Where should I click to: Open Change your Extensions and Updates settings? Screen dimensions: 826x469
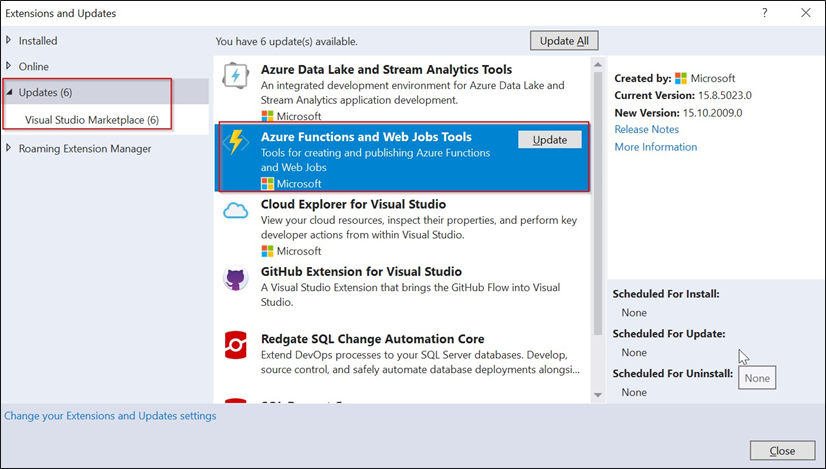(110, 416)
